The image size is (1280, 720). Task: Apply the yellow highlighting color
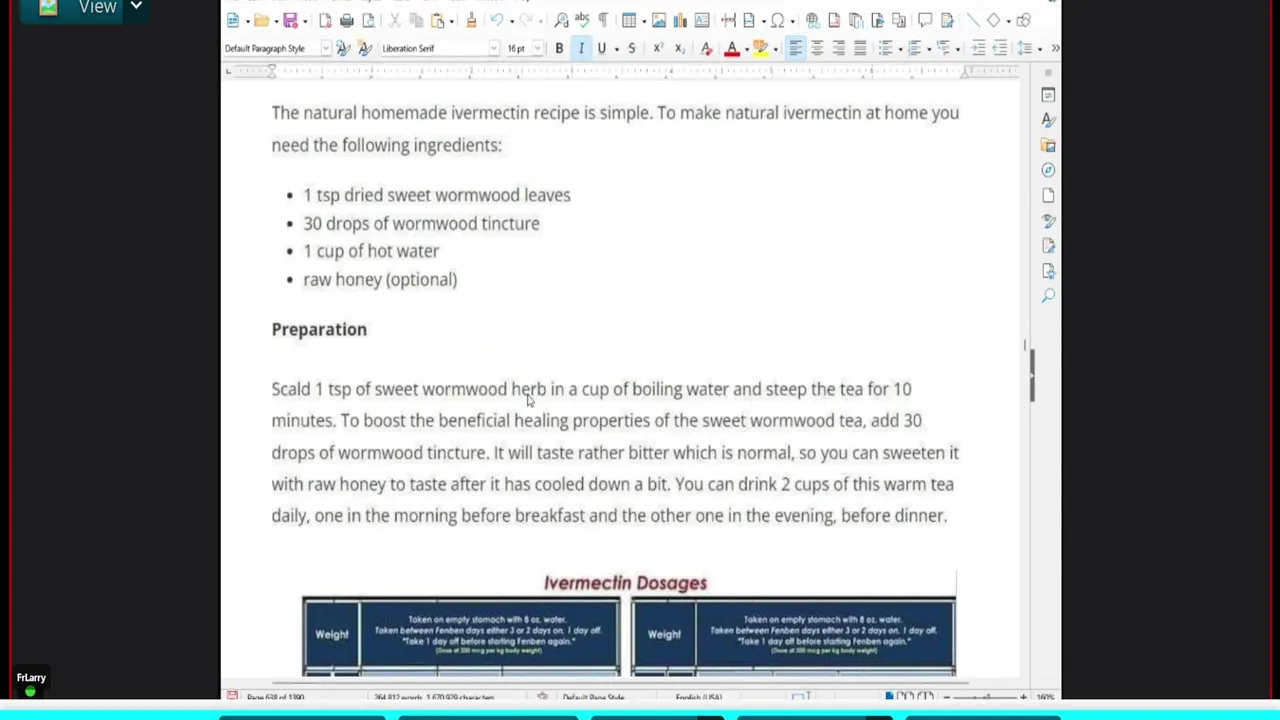[761, 48]
